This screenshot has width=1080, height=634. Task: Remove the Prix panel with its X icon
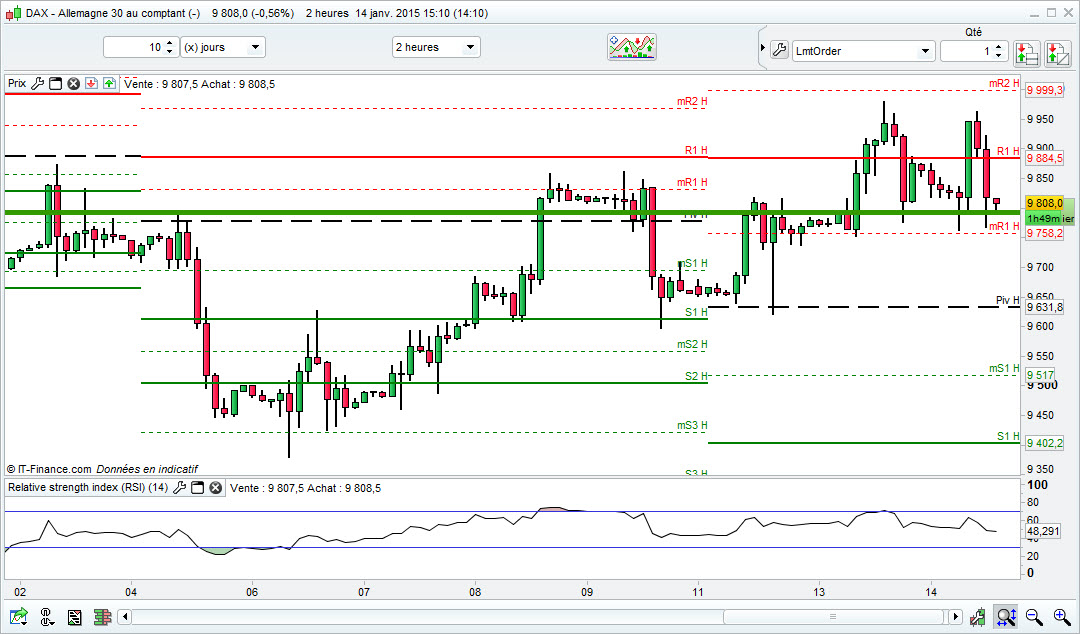tap(74, 83)
